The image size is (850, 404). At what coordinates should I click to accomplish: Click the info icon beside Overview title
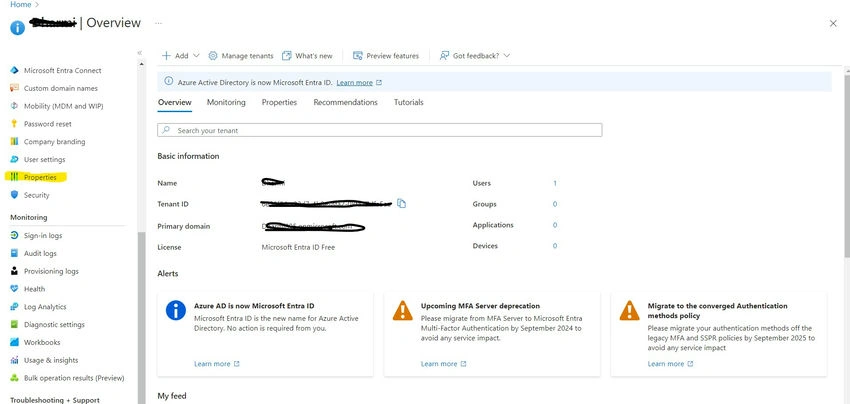click(x=17, y=28)
